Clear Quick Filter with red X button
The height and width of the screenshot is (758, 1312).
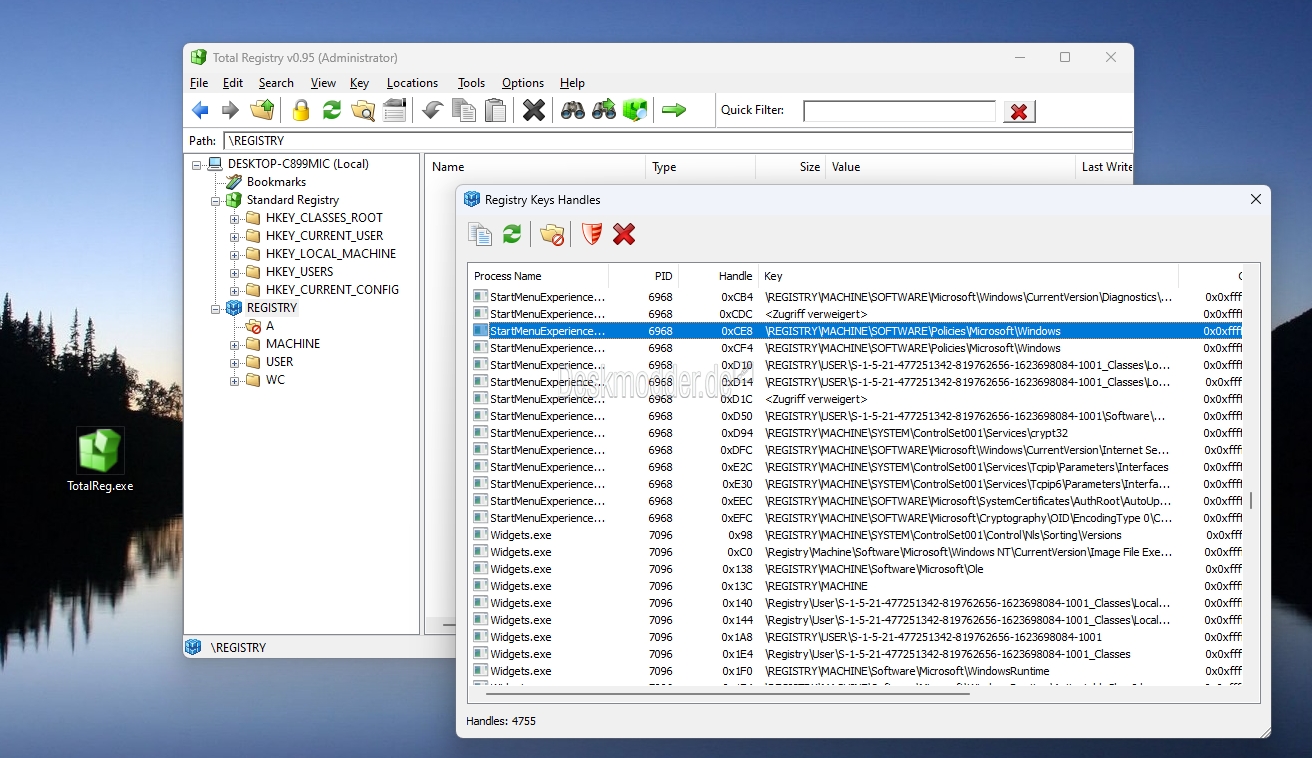[1019, 111]
